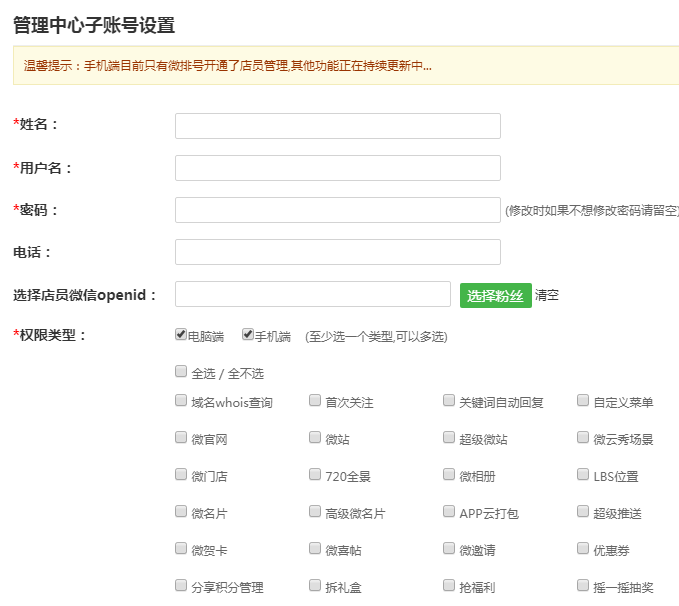Check the 微官网 option
Viewport: 679px width, 606px height.
coord(181,438)
